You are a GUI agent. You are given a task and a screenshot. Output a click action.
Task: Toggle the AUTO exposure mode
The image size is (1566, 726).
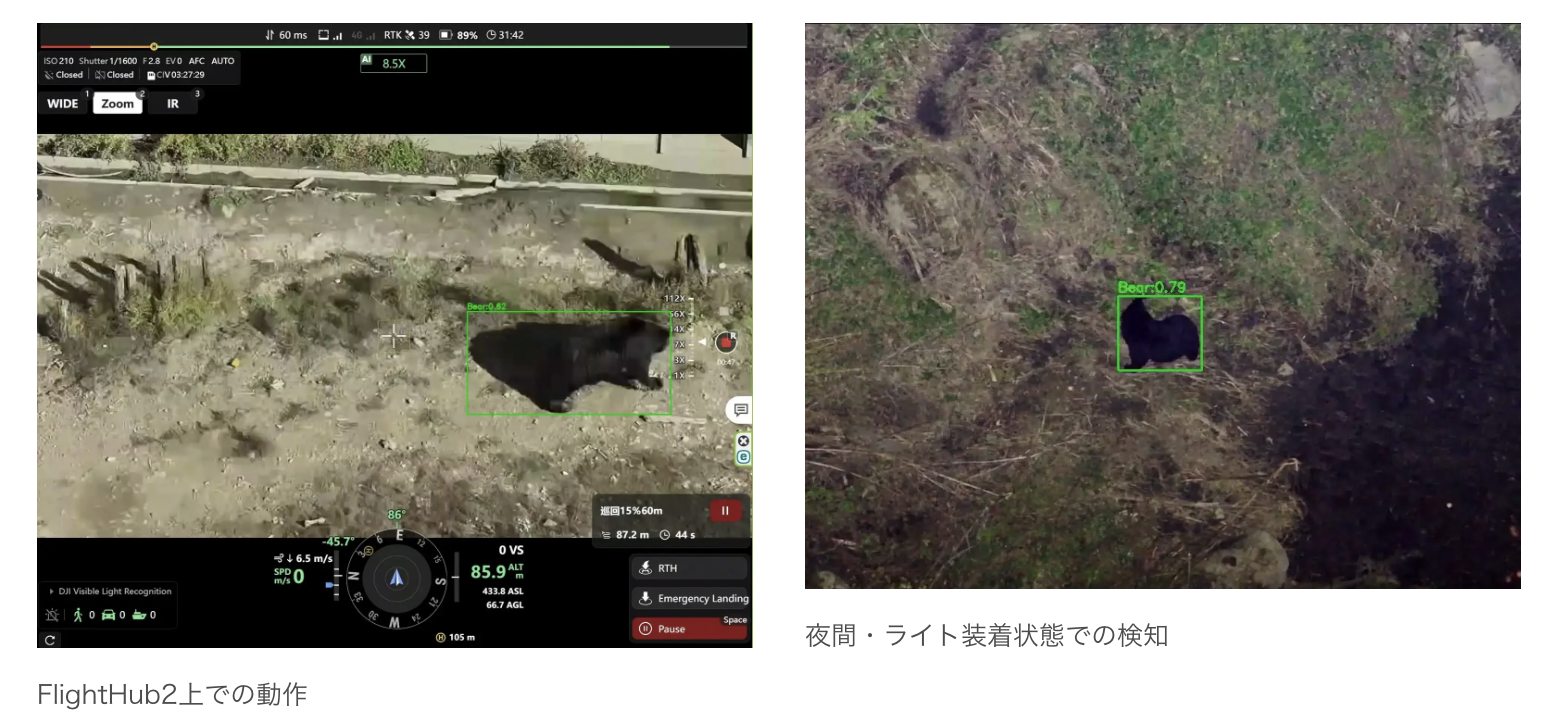(222, 61)
